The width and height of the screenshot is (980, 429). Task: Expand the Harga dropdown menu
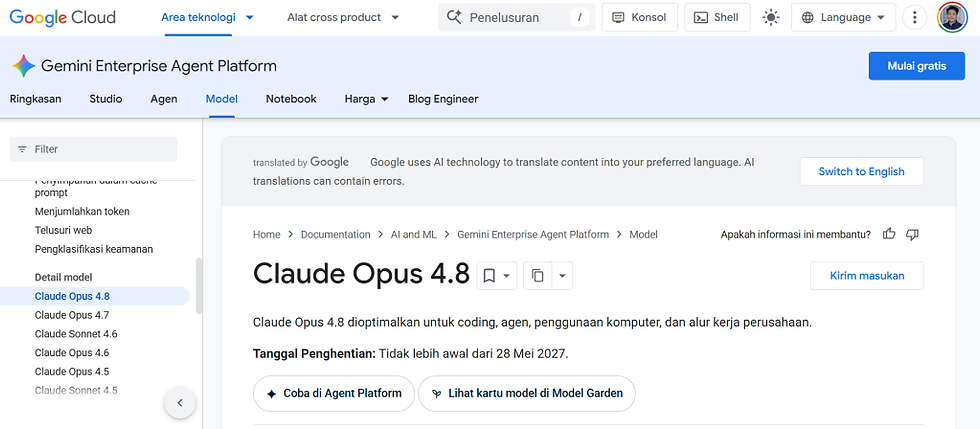[x=384, y=99]
